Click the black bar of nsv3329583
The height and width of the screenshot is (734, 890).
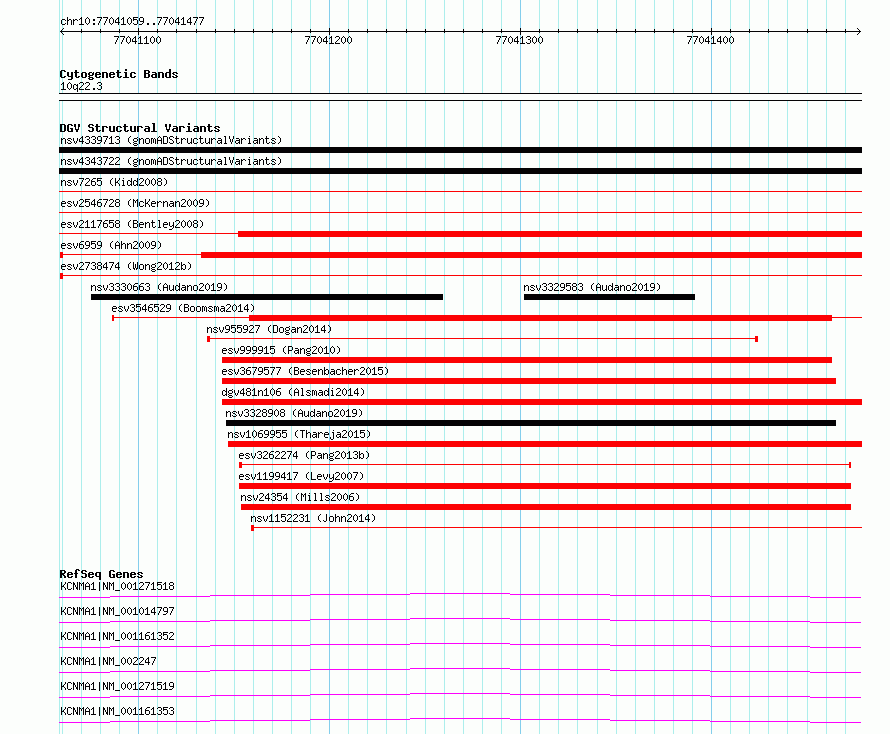click(609, 297)
